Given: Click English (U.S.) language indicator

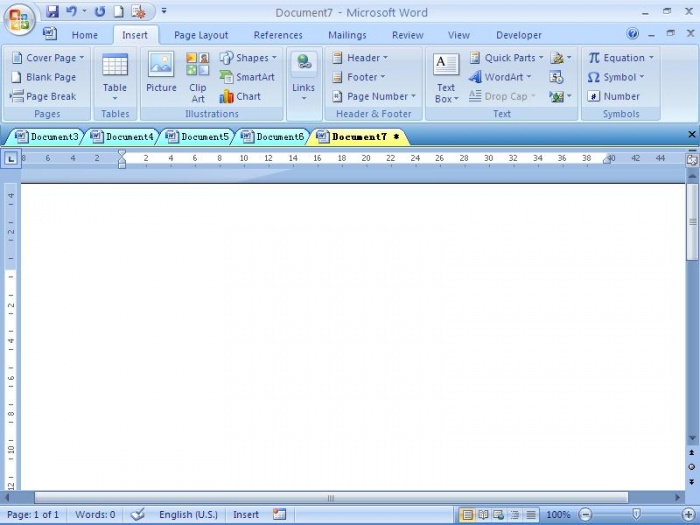Looking at the screenshot, I should (188, 515).
